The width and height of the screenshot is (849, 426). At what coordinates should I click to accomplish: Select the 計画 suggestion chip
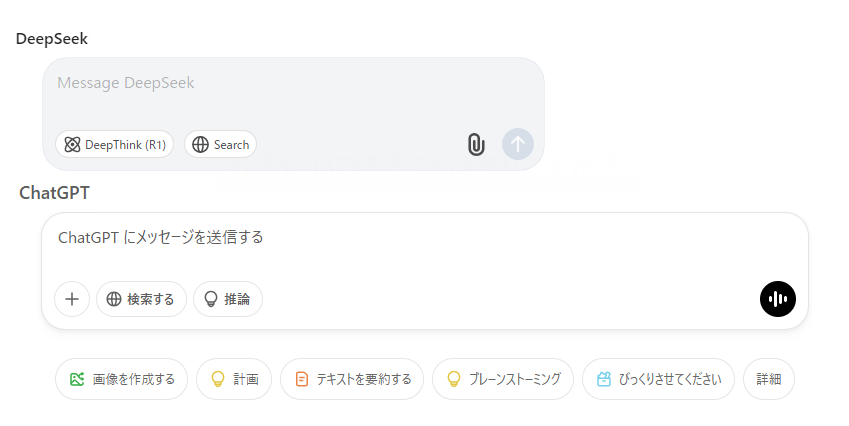(234, 379)
